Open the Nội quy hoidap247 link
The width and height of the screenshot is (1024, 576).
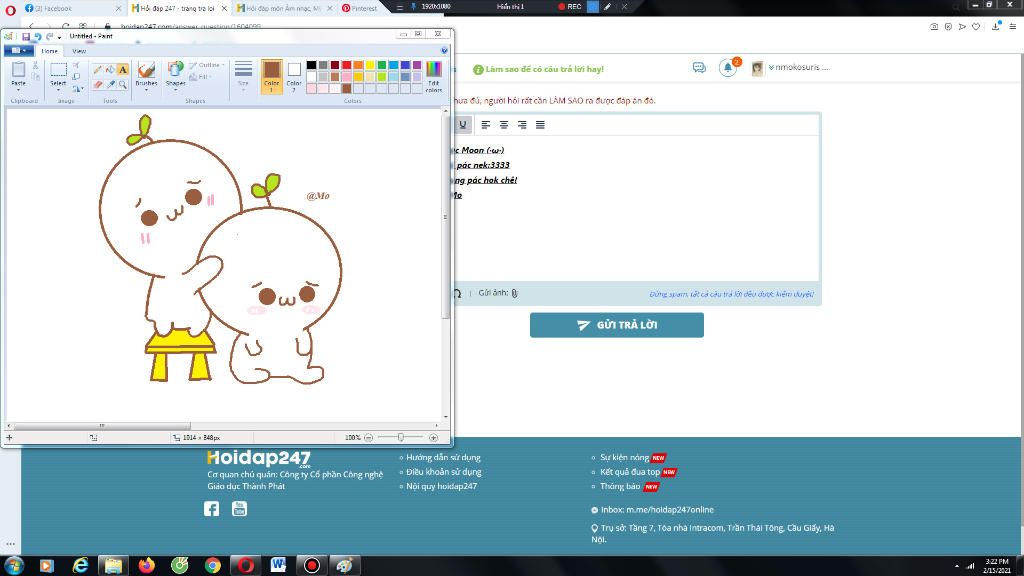(x=441, y=487)
